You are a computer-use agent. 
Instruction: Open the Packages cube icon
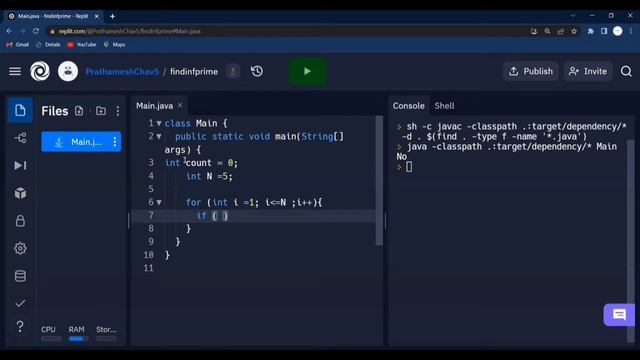[20, 193]
